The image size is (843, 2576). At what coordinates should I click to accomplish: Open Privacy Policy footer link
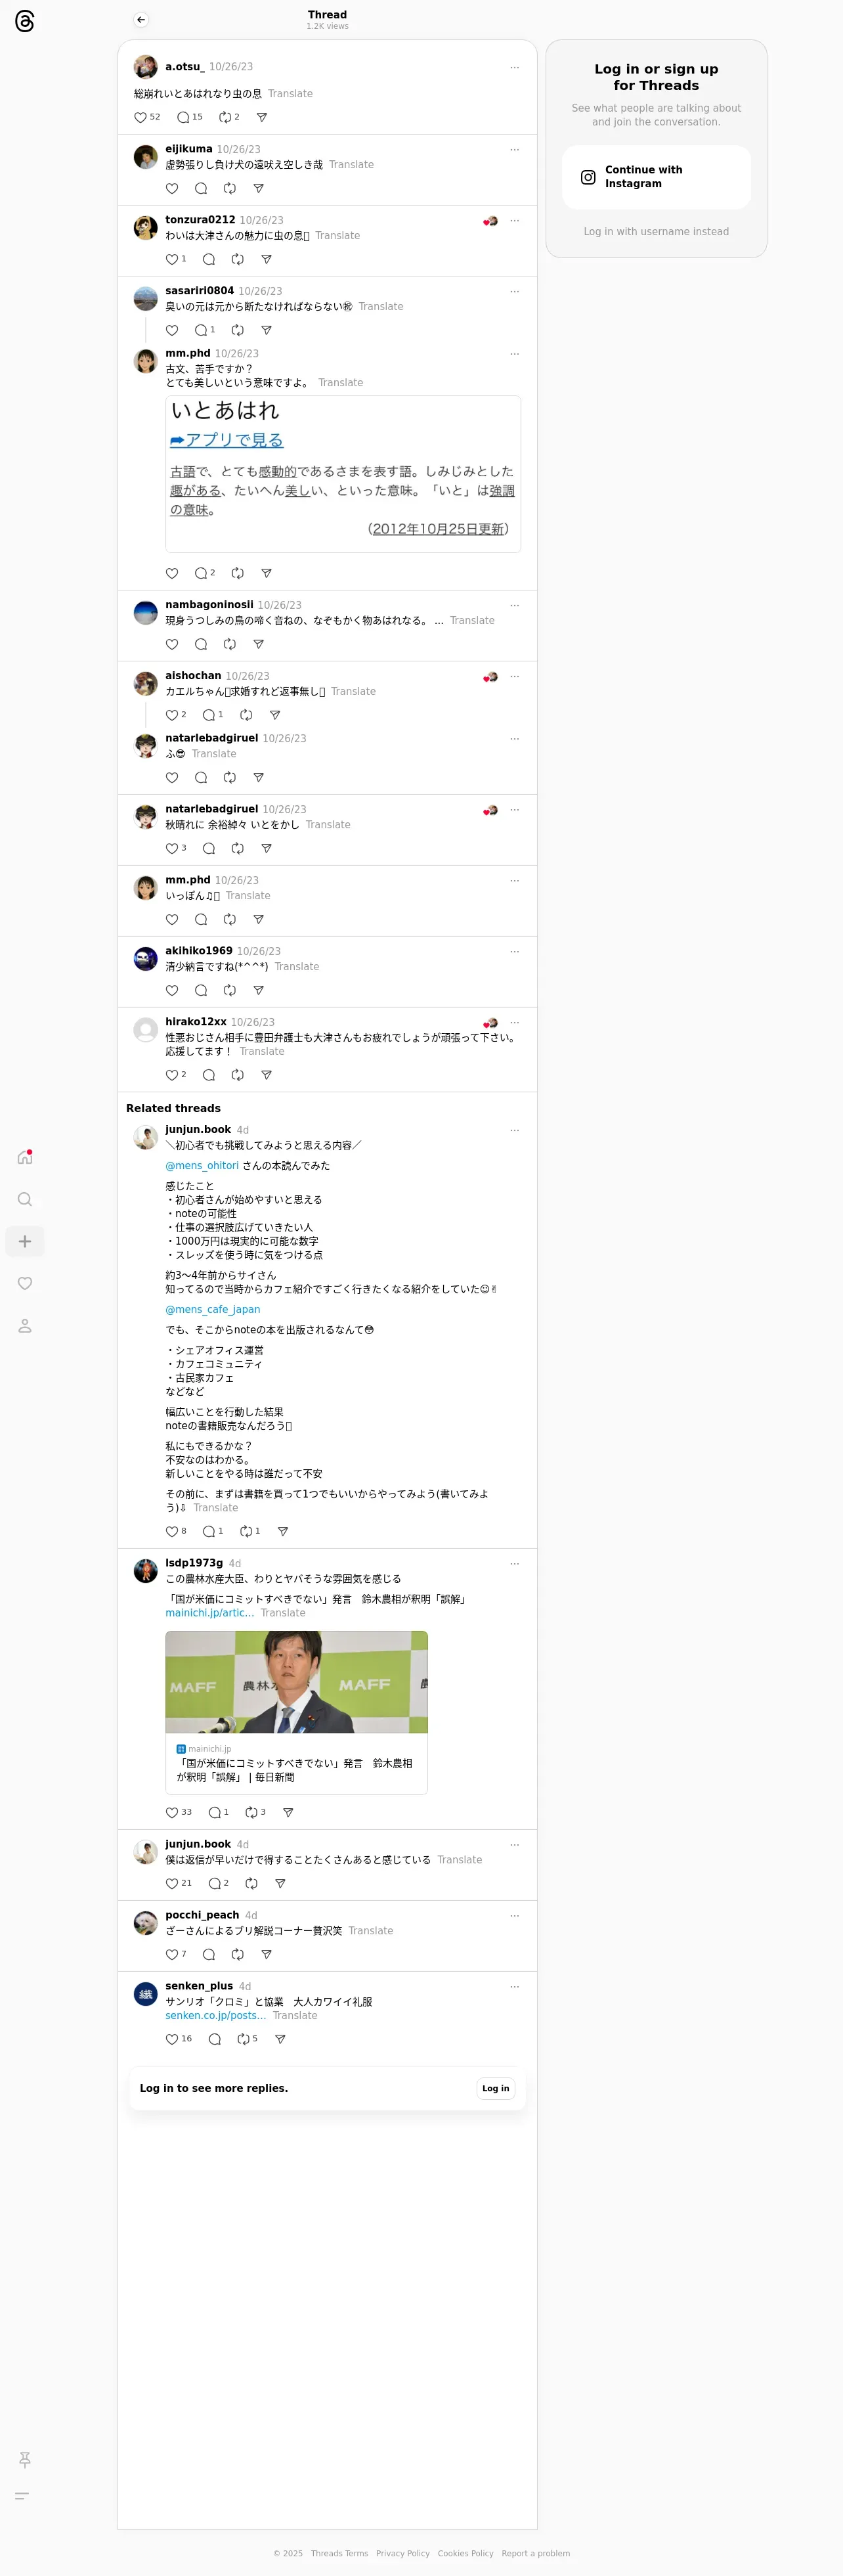(403, 2553)
